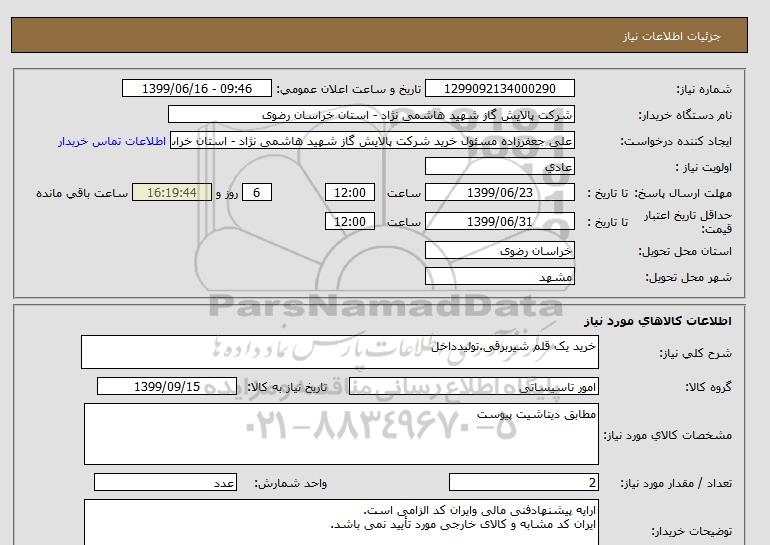Viewport: 770px width, 545px height.
Task: Click the goods group field امور تاسیساتی
Action: point(473,386)
